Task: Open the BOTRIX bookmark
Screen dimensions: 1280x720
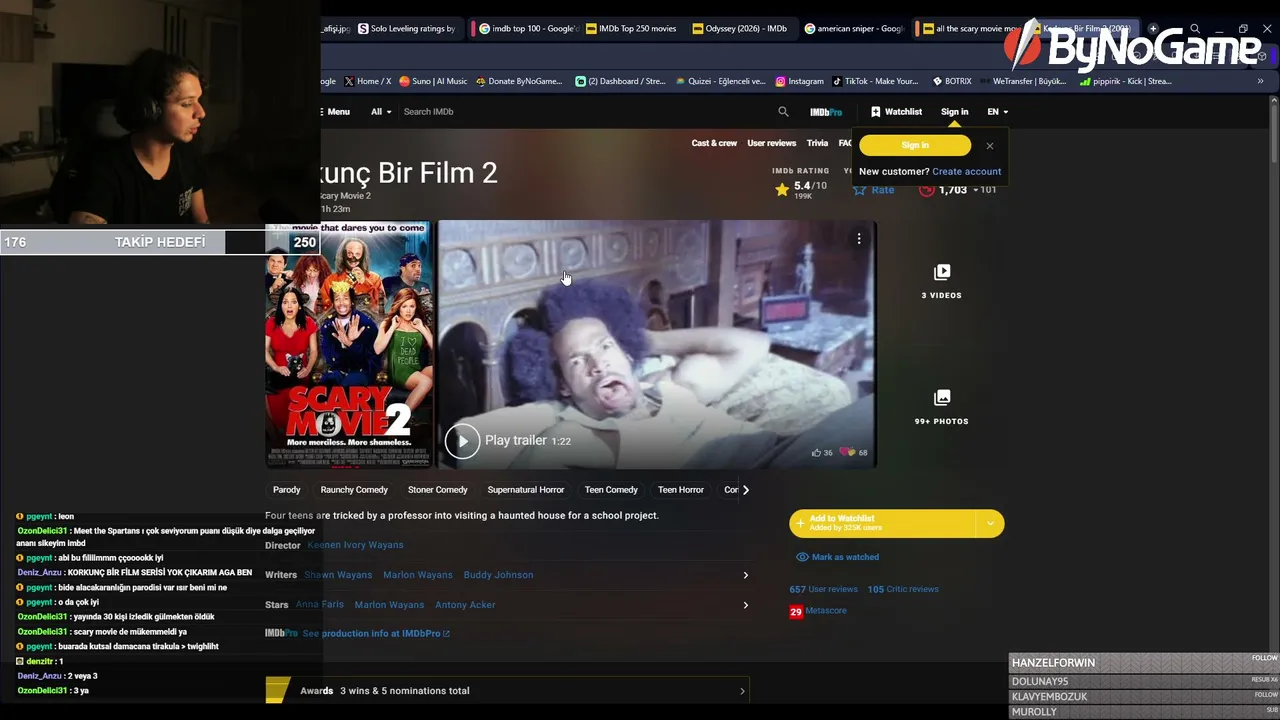Action: (x=952, y=81)
